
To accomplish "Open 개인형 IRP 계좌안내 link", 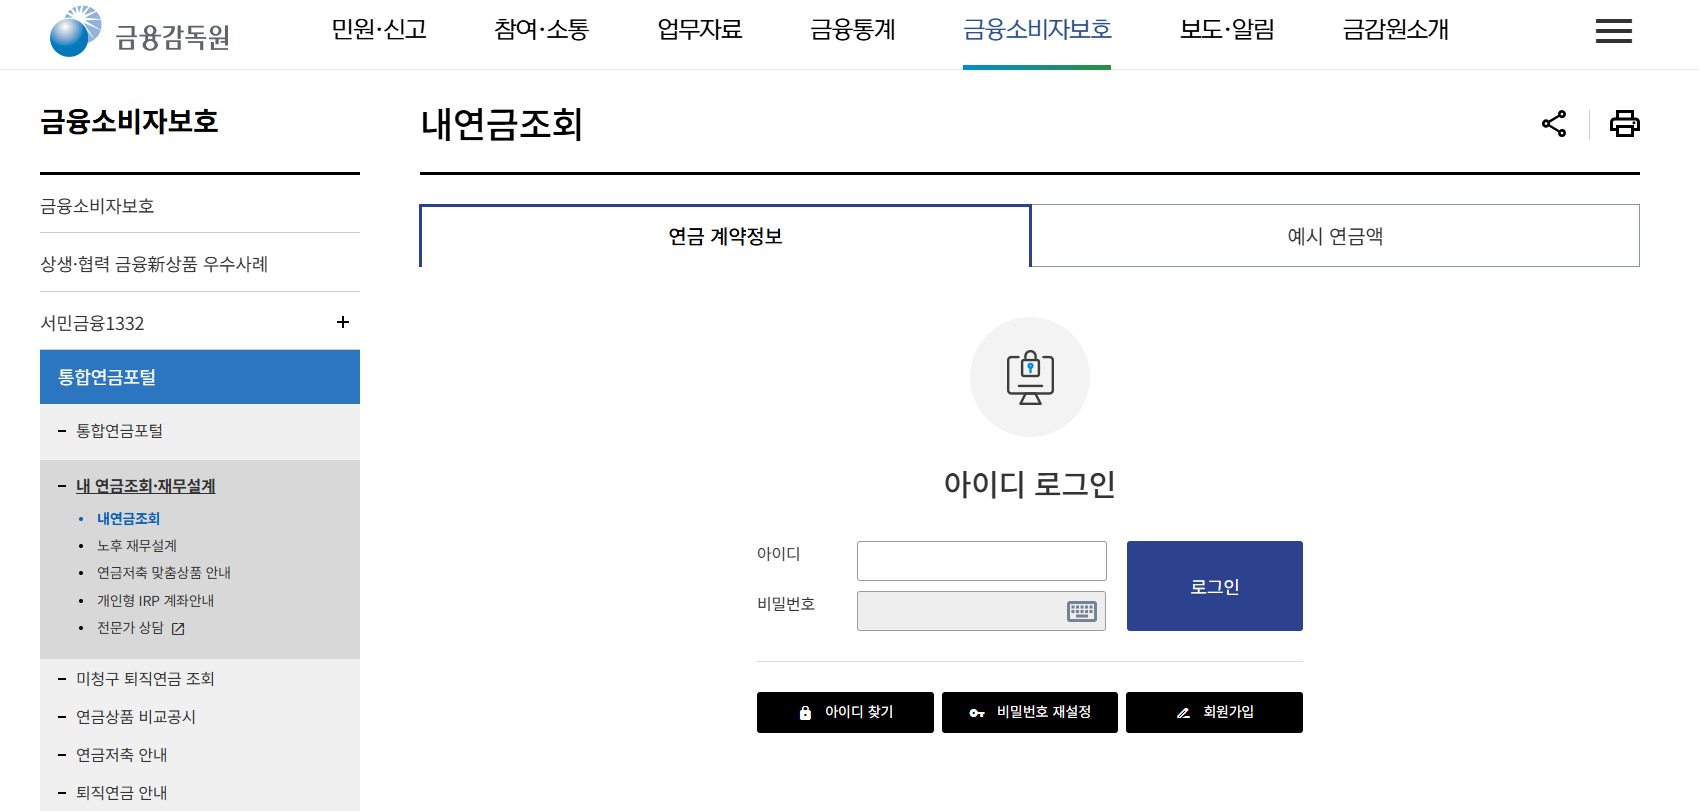I will 155,601.
